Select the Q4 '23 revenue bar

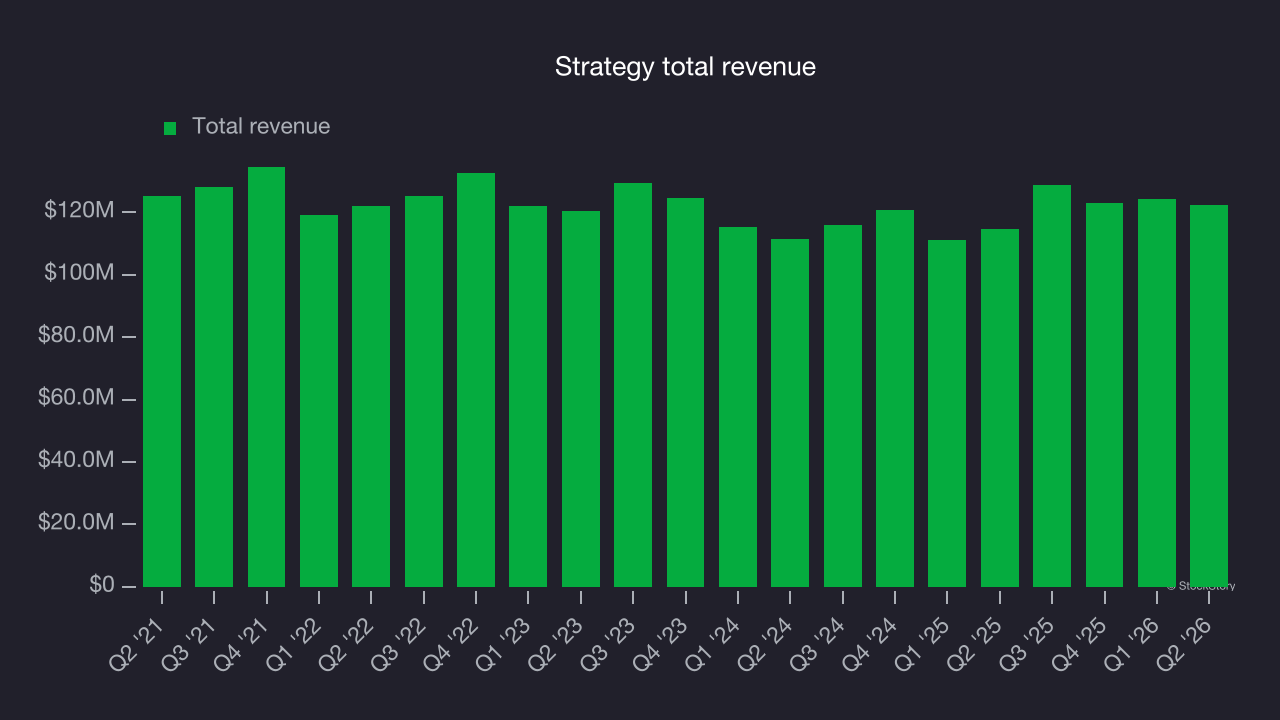click(685, 392)
